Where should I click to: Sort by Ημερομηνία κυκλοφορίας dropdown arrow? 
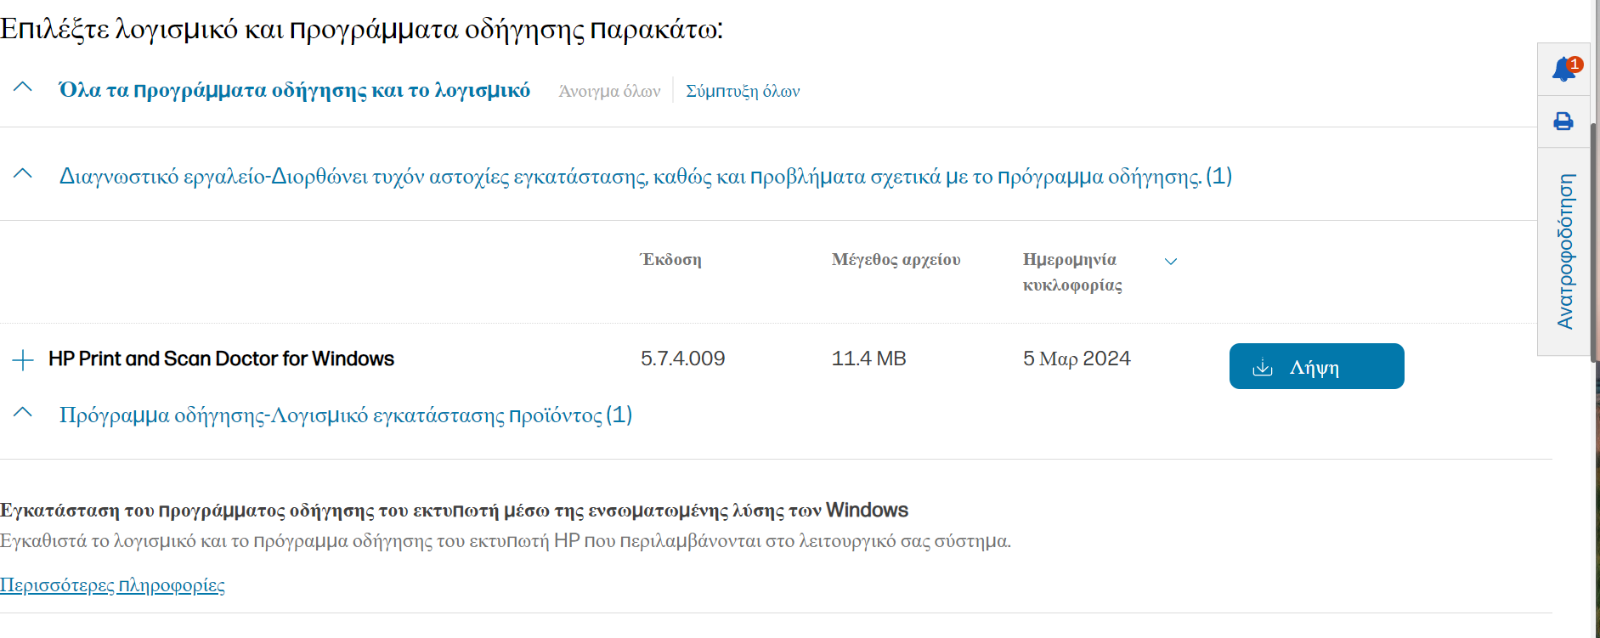(x=1171, y=261)
